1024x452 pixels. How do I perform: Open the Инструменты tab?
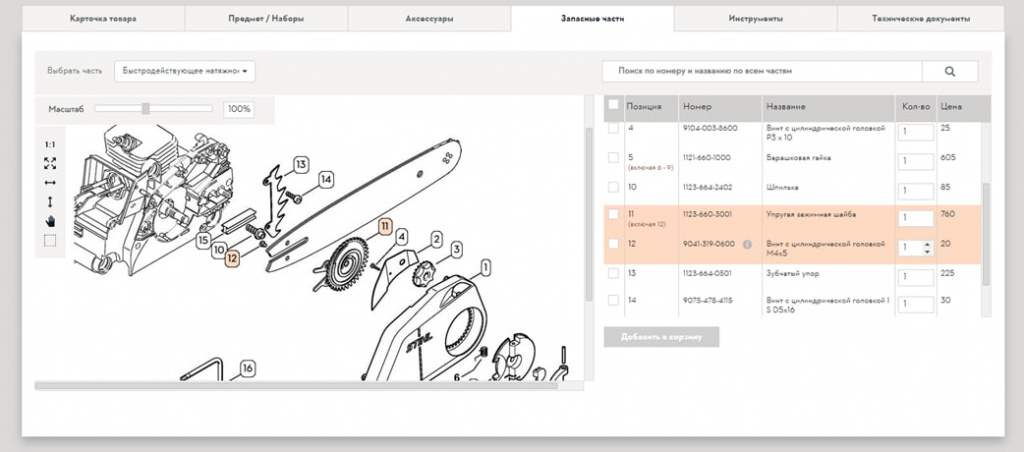[x=756, y=19]
